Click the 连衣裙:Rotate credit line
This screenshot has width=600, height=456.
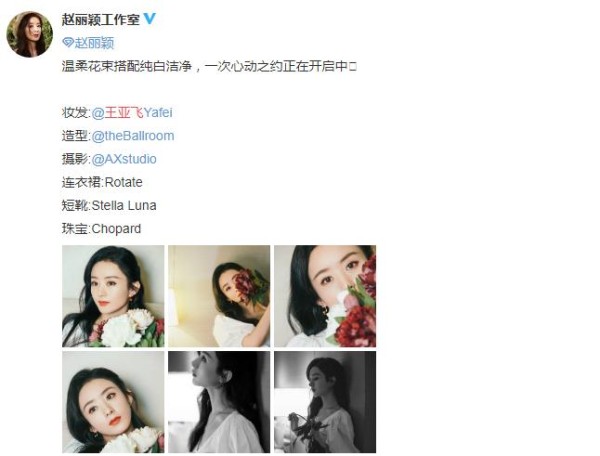(x=102, y=182)
